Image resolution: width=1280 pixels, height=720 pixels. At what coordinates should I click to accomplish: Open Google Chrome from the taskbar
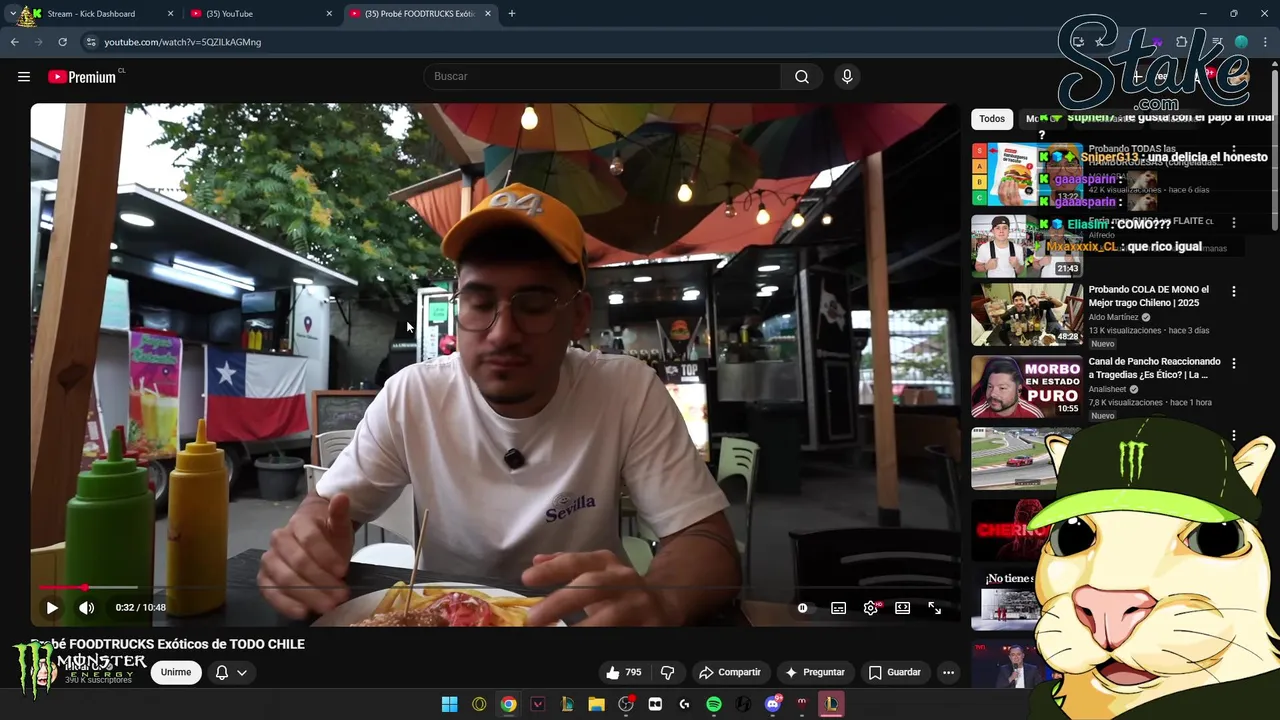(x=508, y=704)
